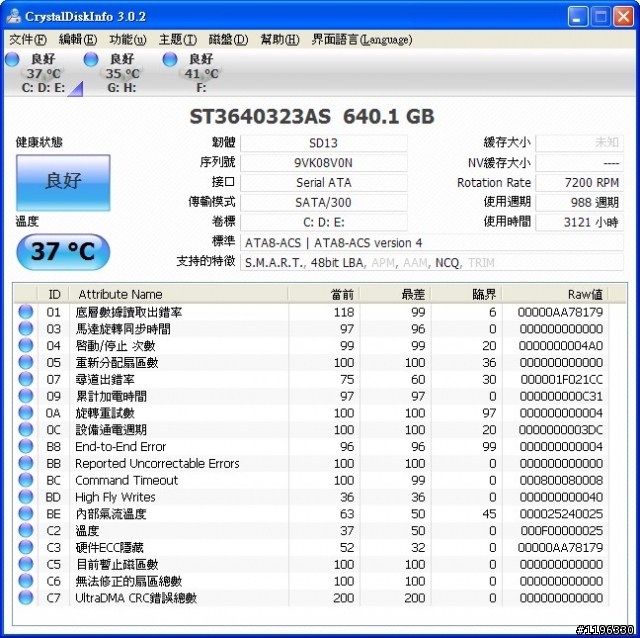Click the 當前 column header
640x638 pixels.
click(x=324, y=294)
